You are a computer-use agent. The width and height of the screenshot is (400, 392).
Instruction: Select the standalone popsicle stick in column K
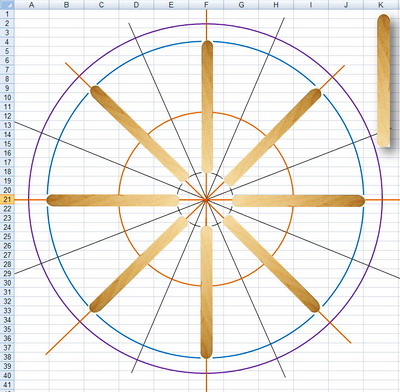point(384,80)
